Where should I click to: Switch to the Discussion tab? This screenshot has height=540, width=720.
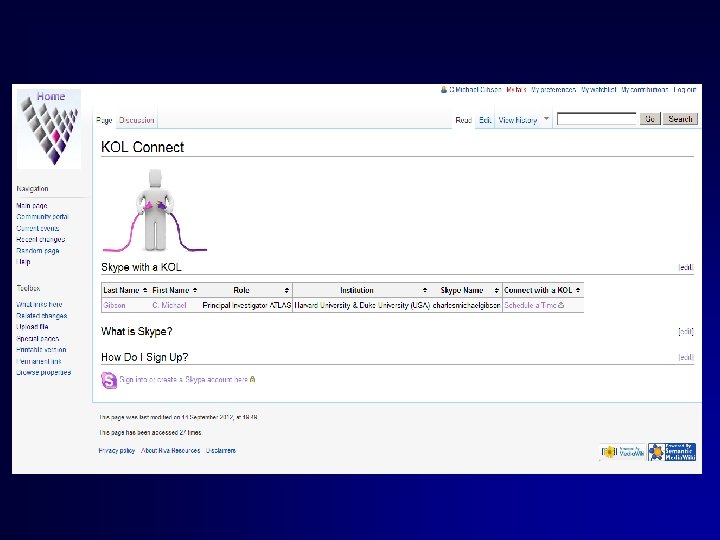[136, 120]
